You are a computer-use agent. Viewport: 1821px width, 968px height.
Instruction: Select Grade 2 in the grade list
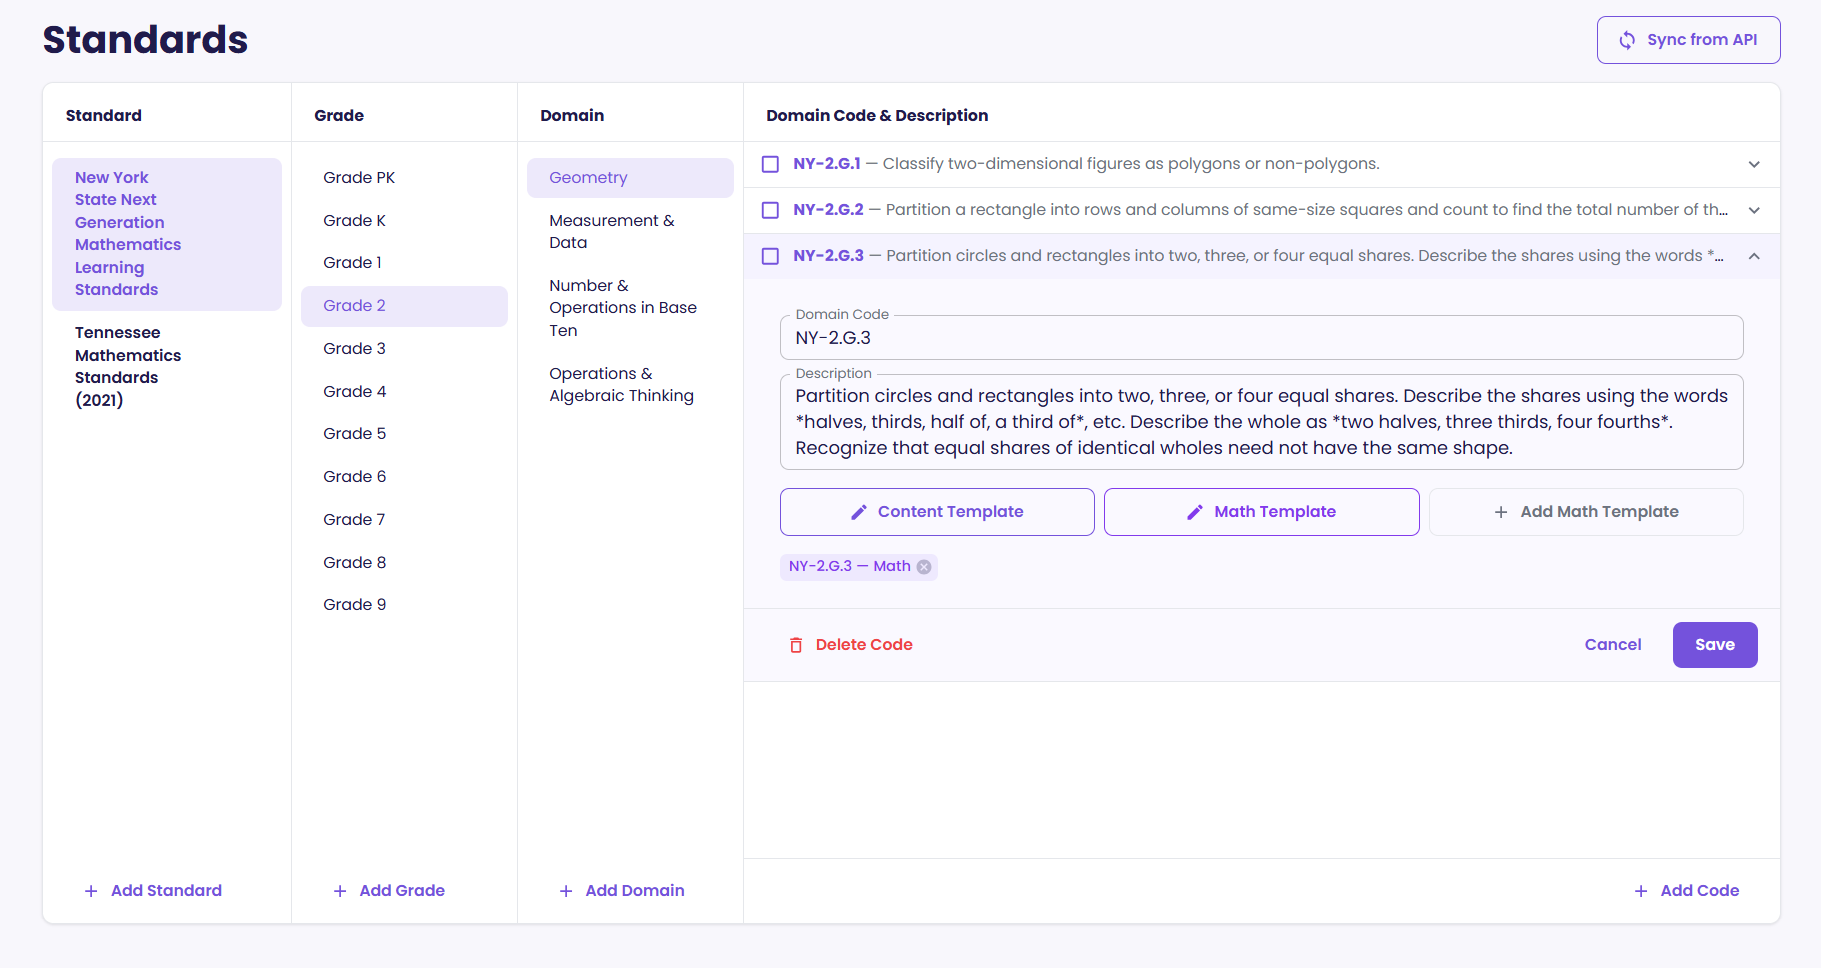tap(404, 306)
